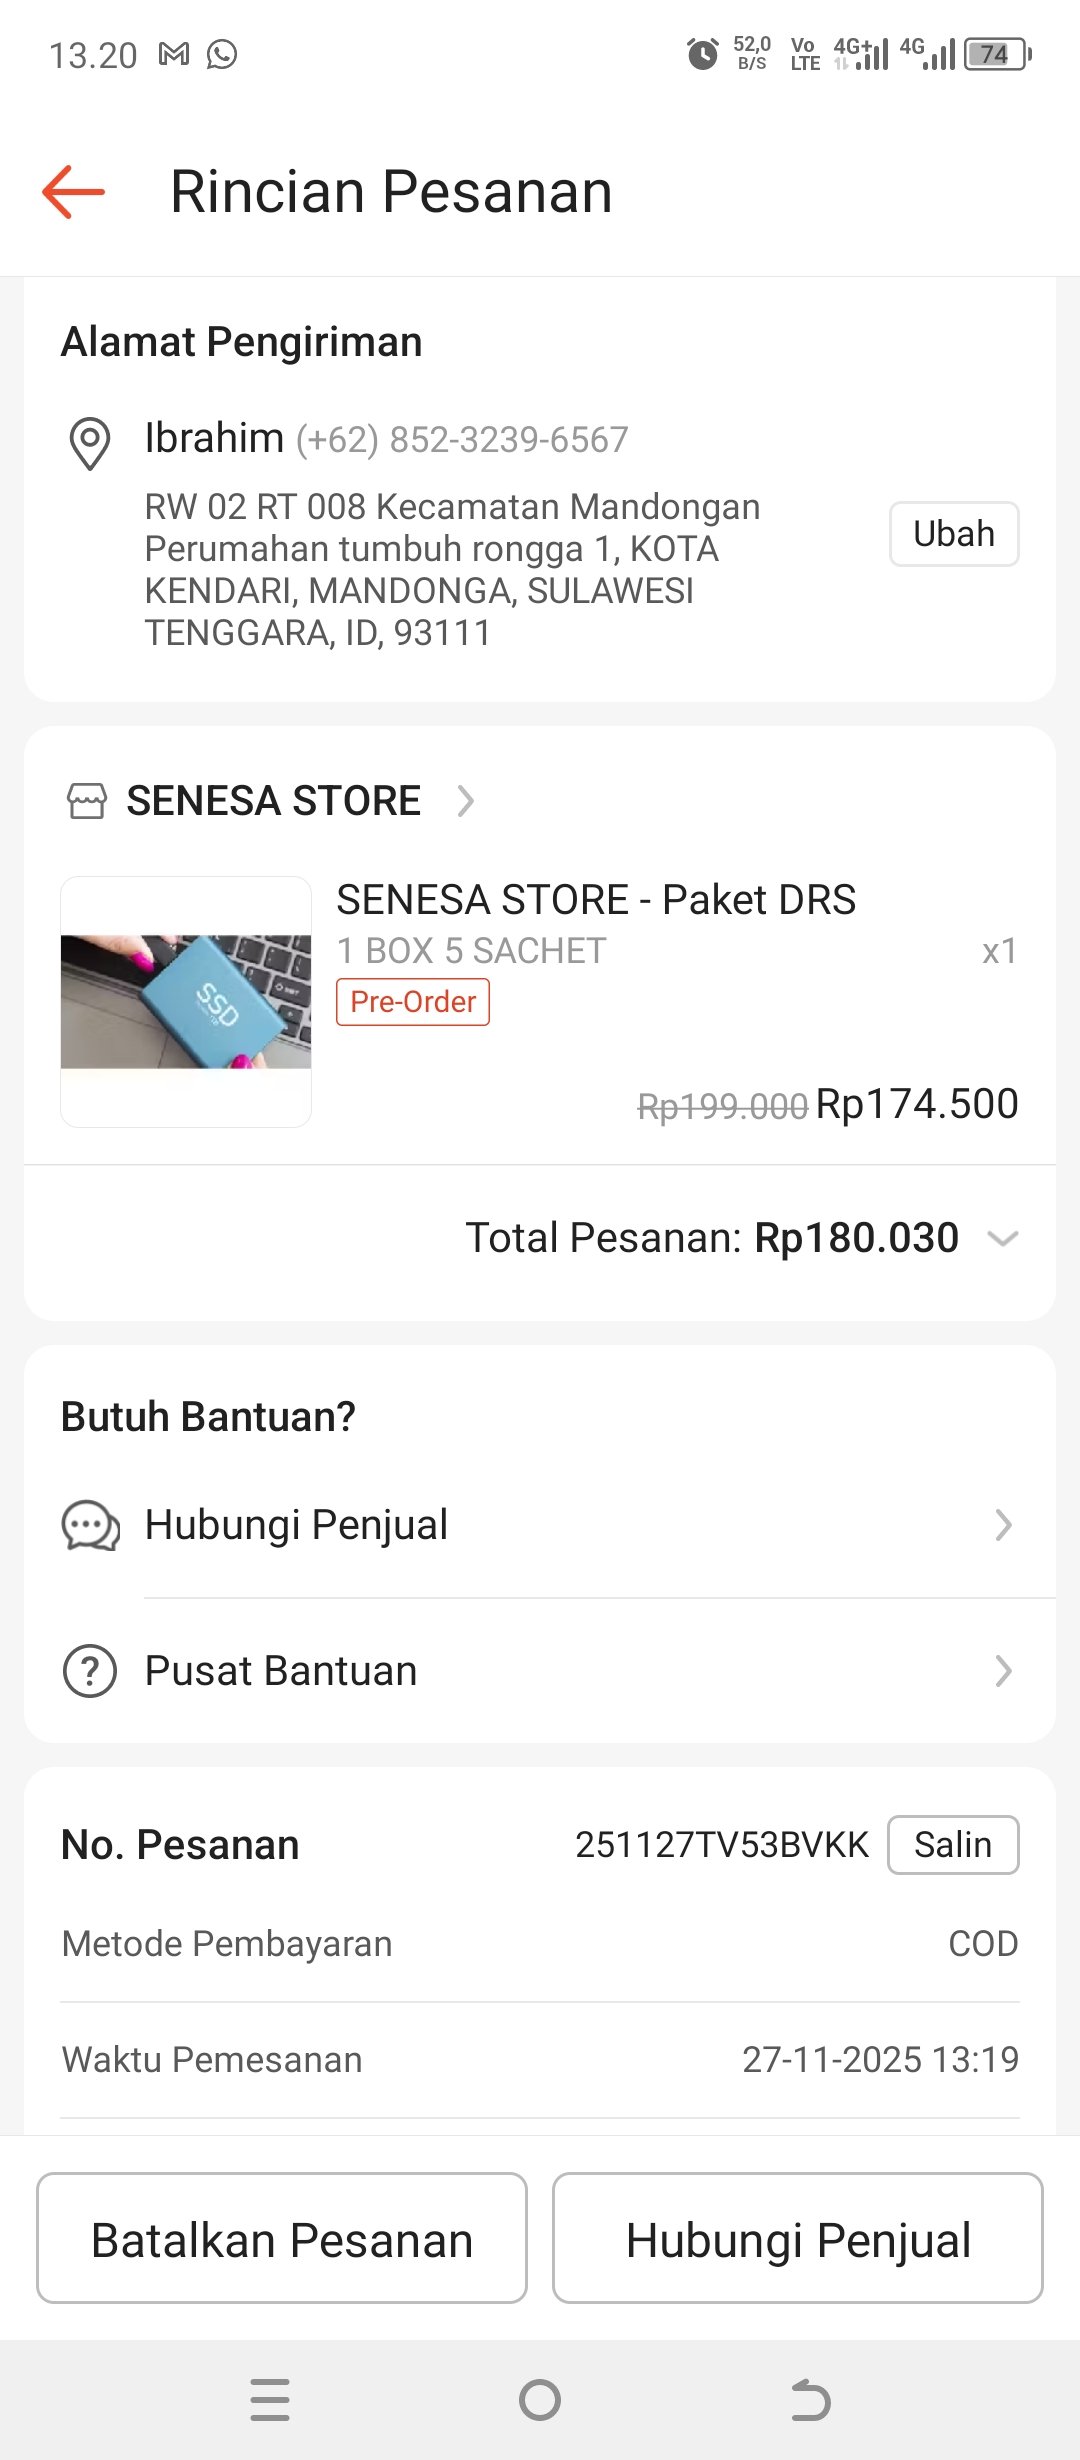Expand the Total Pesanan details chevron
1080x2460 pixels.
(x=1002, y=1238)
